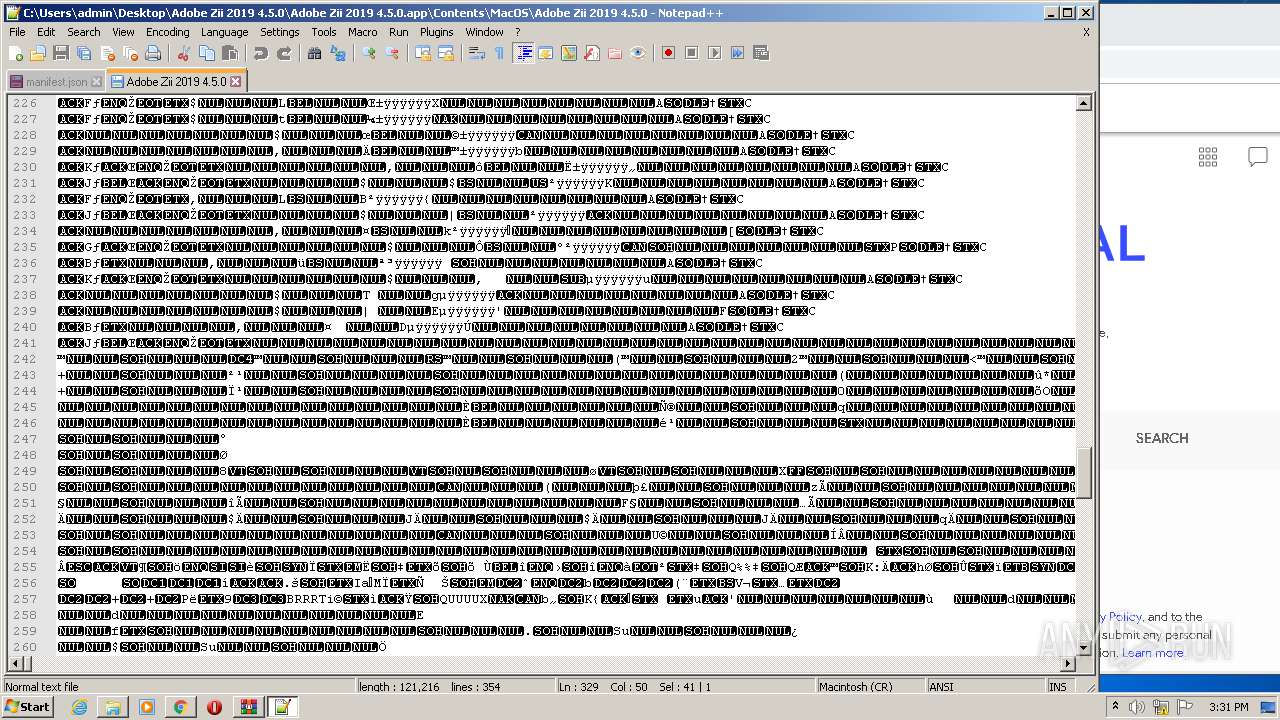Undo the last action

coord(261,53)
